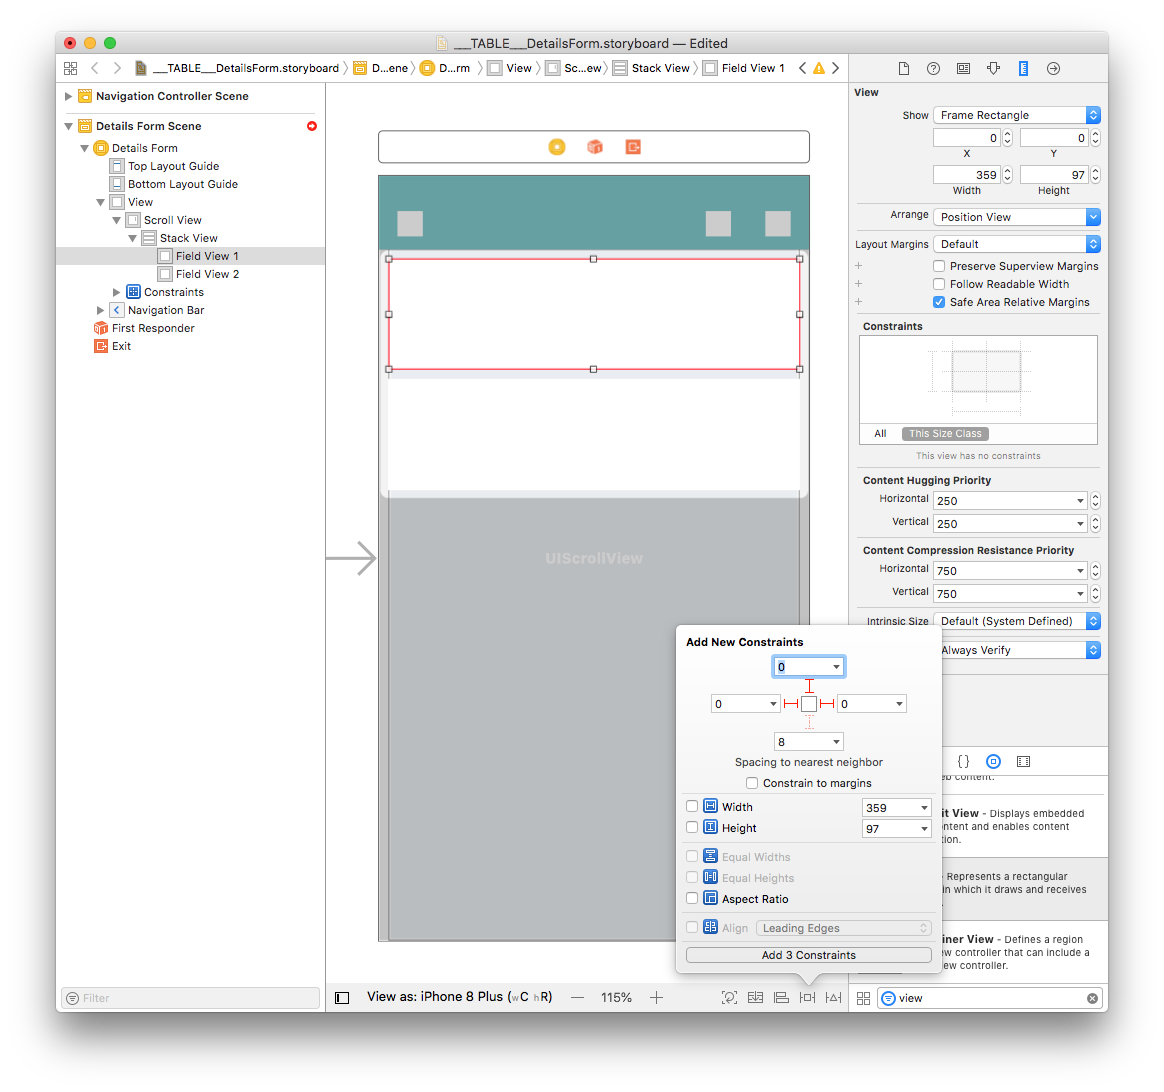Jump to previous issue arrow
The image size is (1164, 1092).
click(802, 68)
